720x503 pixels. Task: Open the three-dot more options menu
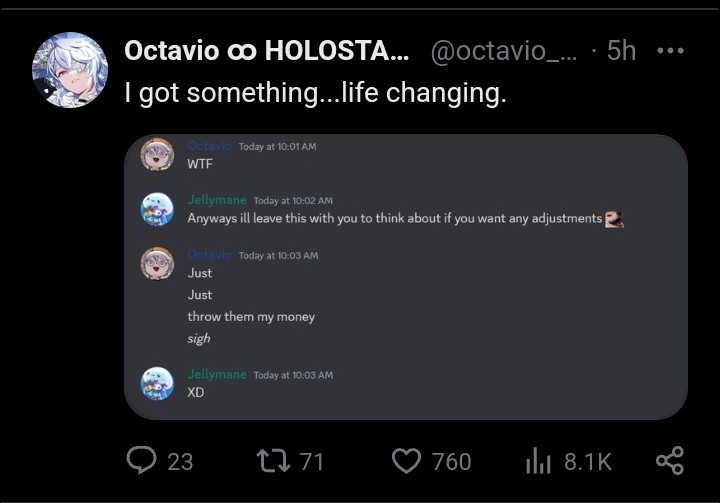click(x=669, y=49)
